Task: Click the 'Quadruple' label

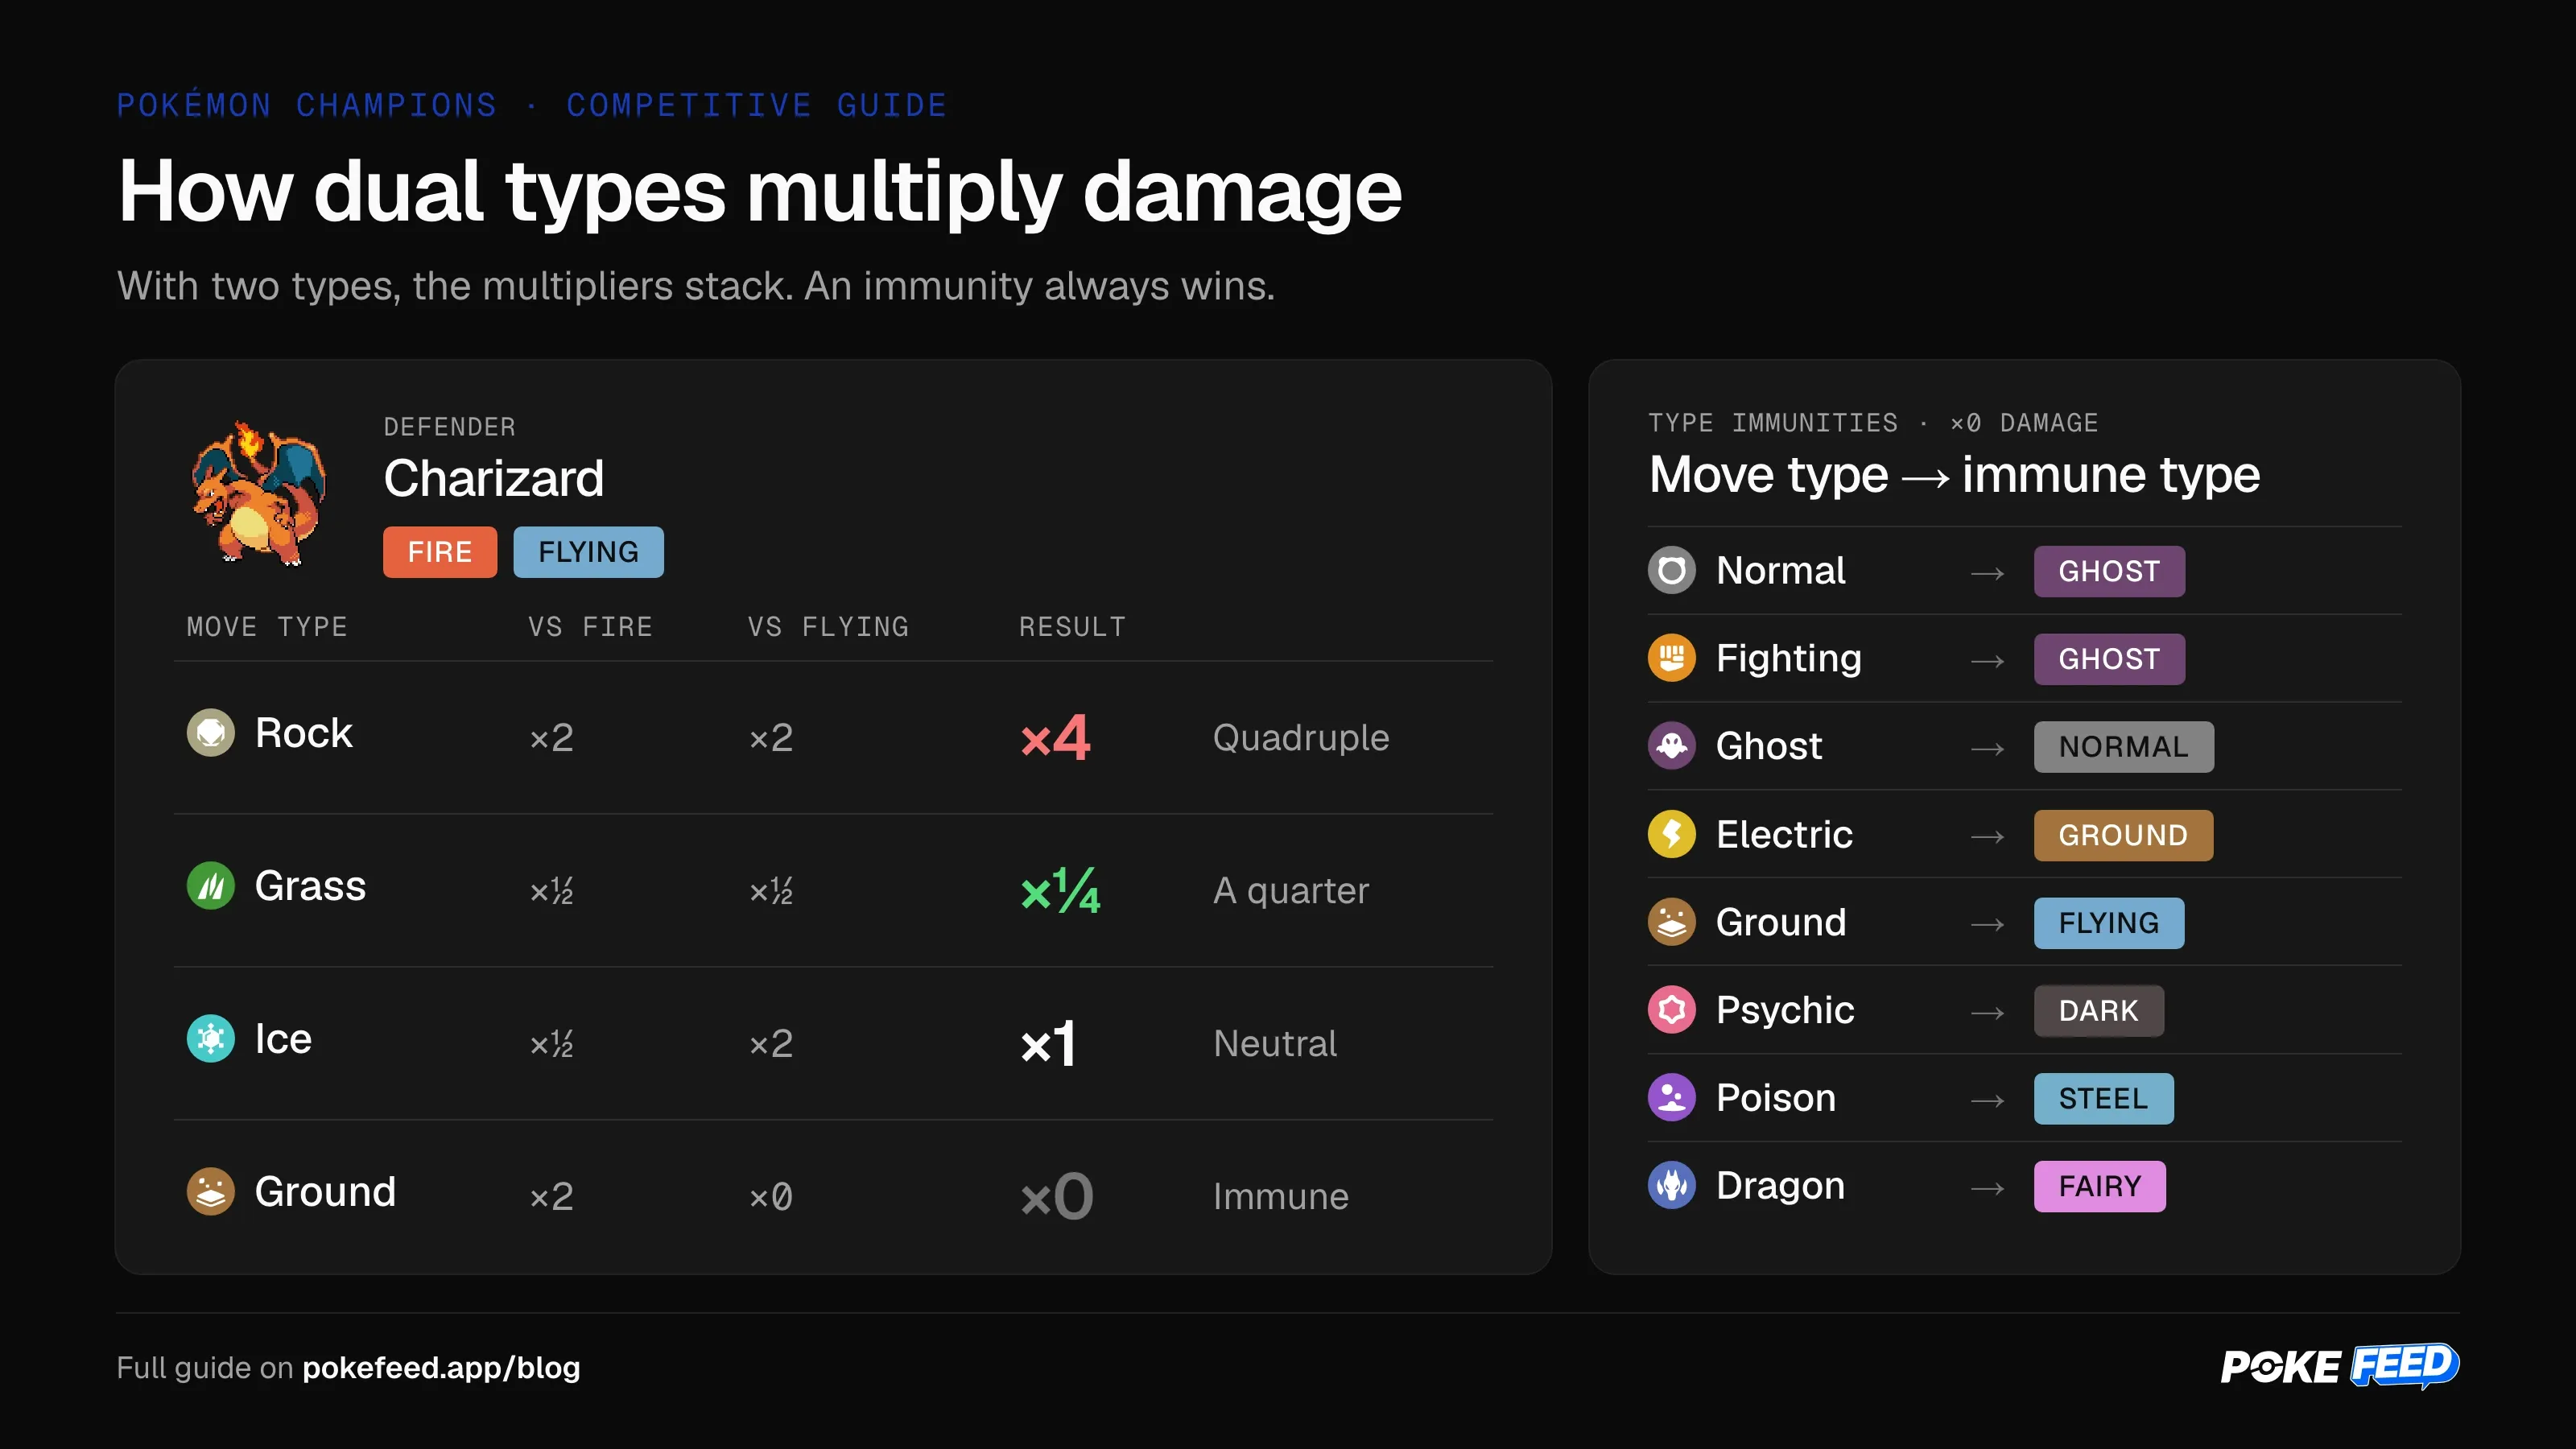Action: pos(1301,738)
